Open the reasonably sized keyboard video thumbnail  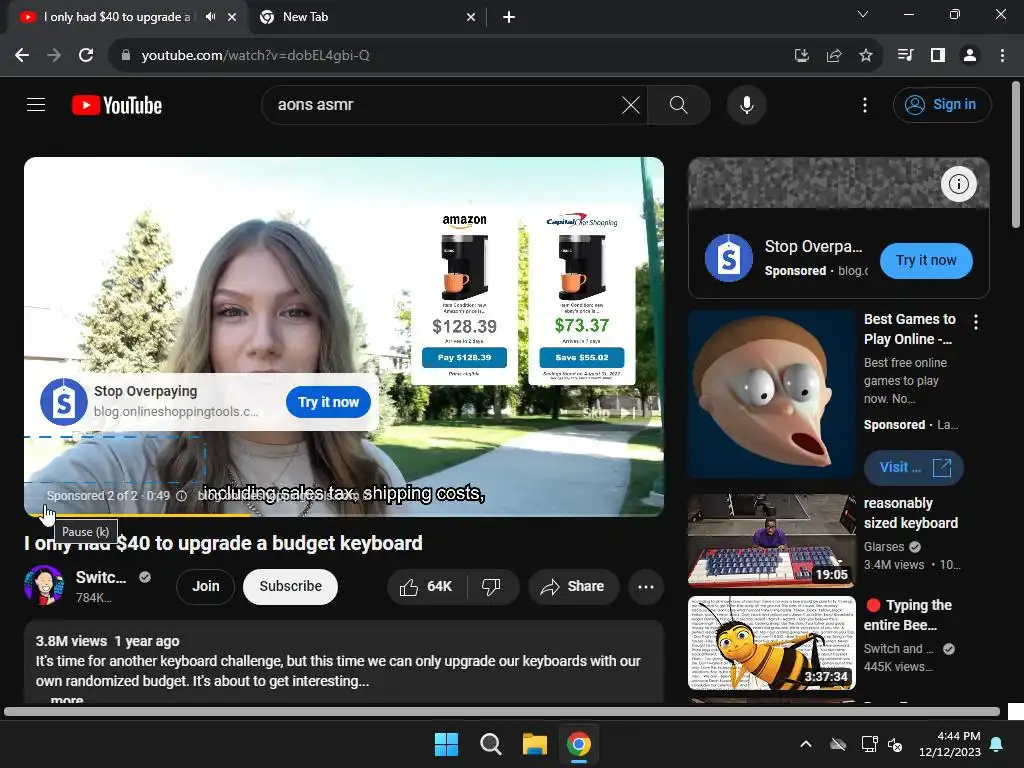click(x=771, y=541)
